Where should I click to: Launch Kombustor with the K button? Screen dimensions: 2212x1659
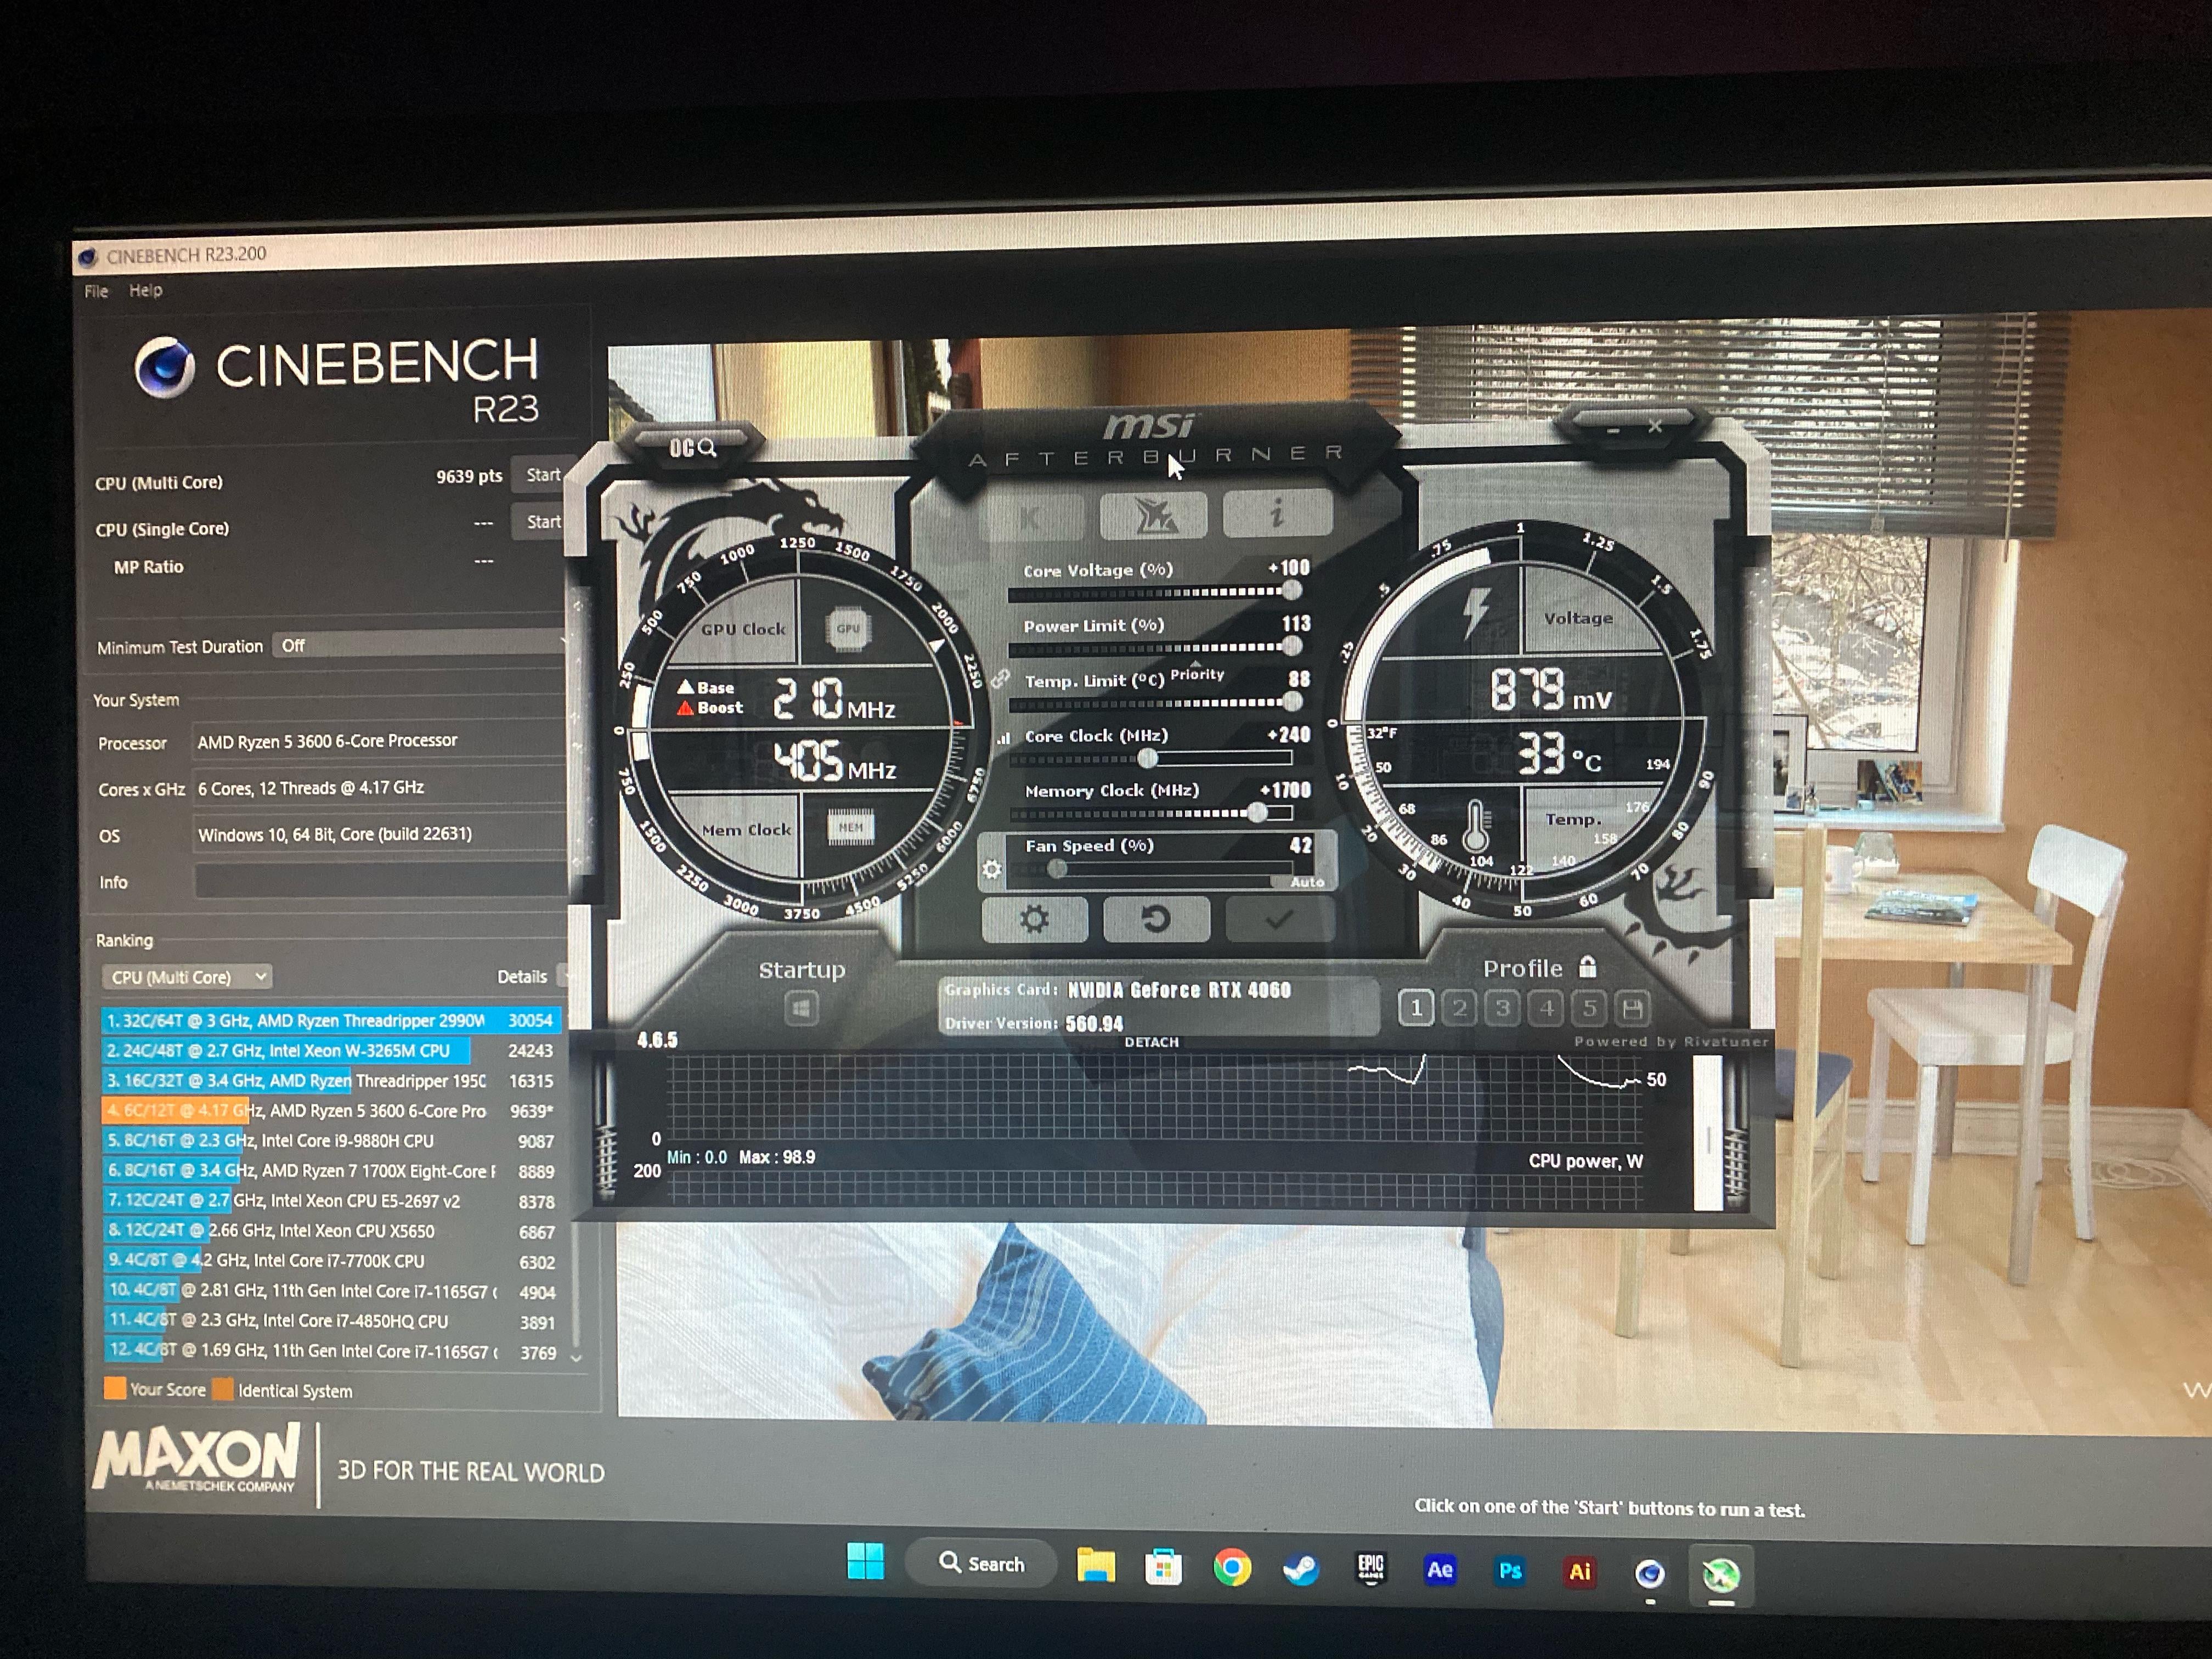pos(1032,517)
